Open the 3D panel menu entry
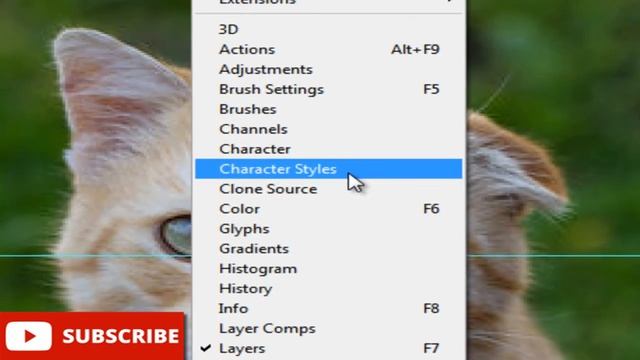 point(329,29)
